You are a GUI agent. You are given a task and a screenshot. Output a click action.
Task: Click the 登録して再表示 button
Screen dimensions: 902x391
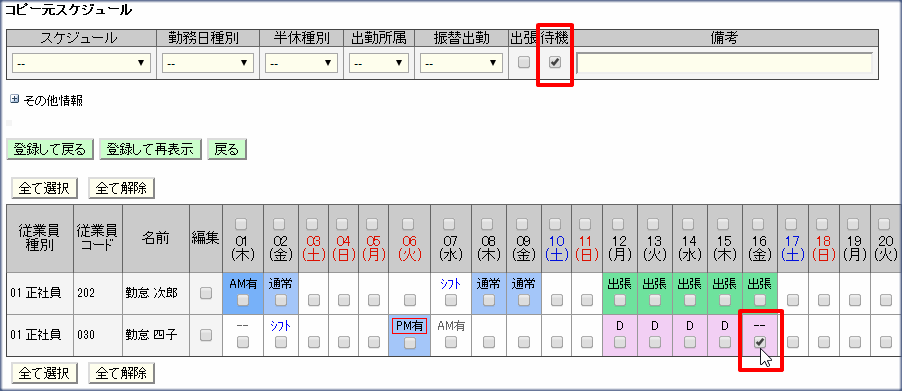150,150
